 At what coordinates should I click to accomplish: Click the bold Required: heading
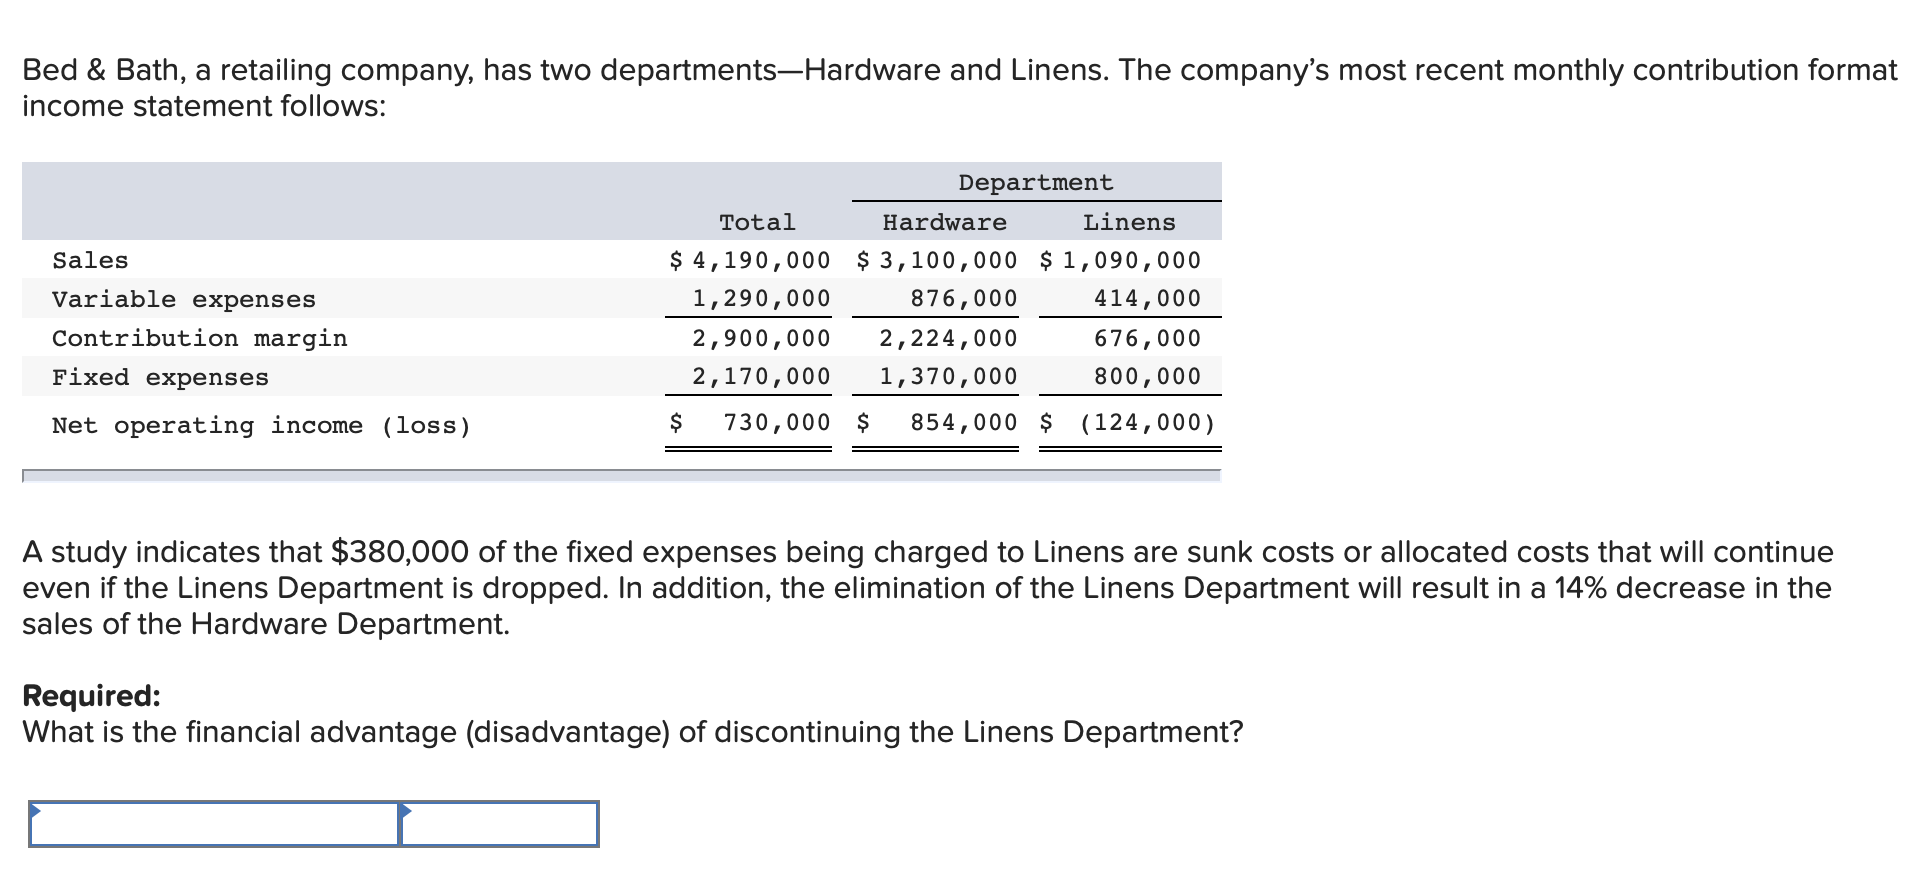coord(91,696)
